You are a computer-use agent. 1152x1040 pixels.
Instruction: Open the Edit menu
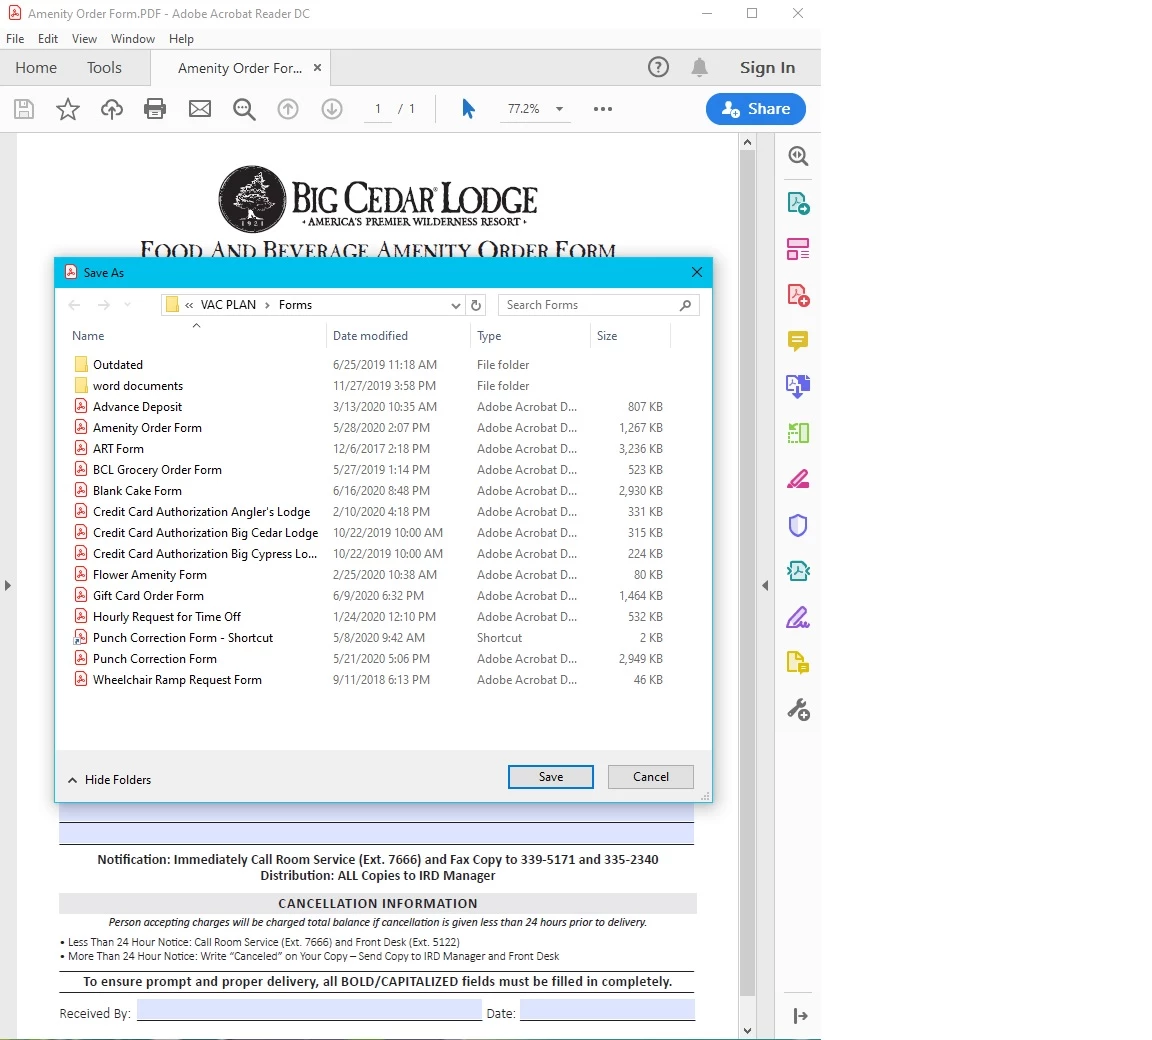coord(48,39)
